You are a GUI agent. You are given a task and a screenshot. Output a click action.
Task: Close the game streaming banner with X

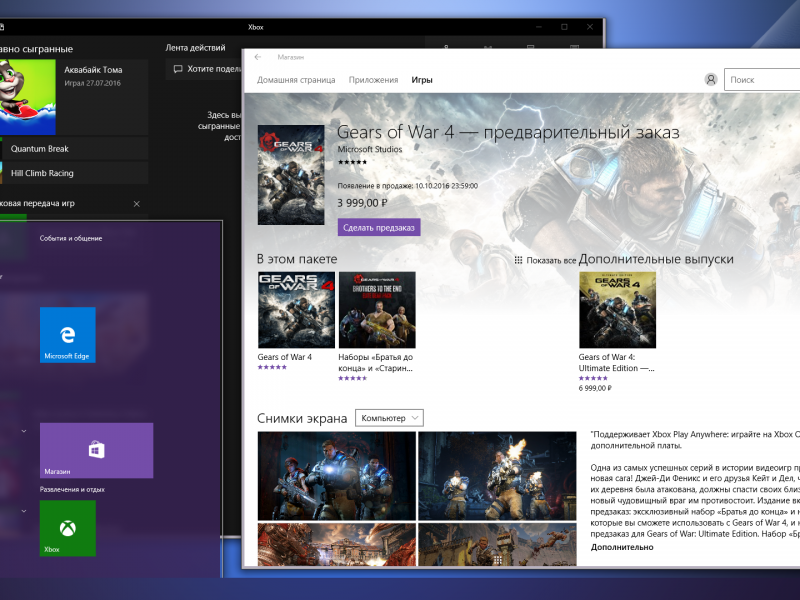click(x=137, y=204)
